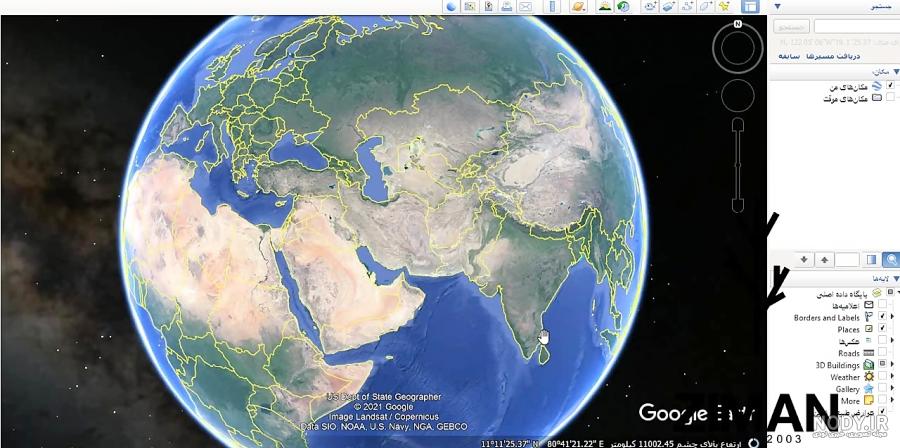The image size is (900, 448).
Task: Open the historical imagery clock icon
Action: 623,6
